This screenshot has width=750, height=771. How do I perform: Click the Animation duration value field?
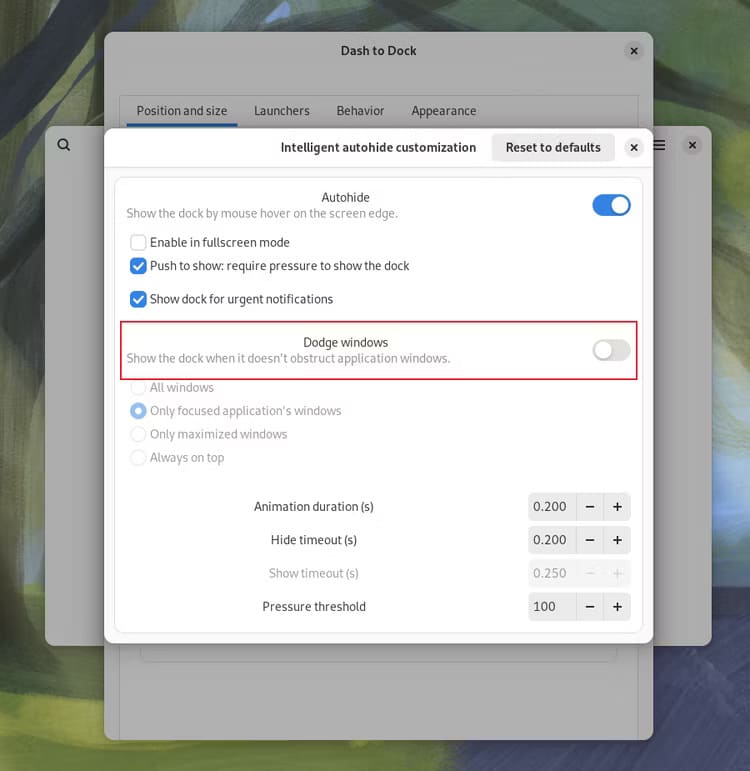click(x=552, y=507)
